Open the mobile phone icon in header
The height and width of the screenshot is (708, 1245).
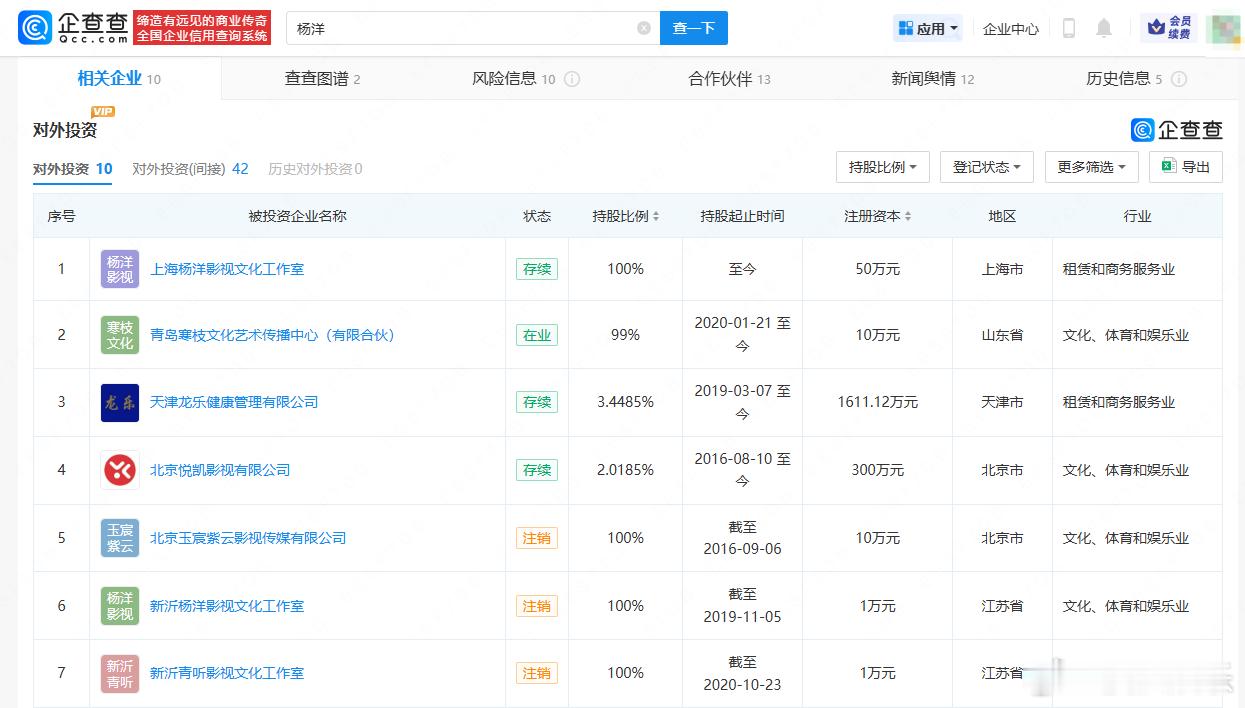(1068, 28)
